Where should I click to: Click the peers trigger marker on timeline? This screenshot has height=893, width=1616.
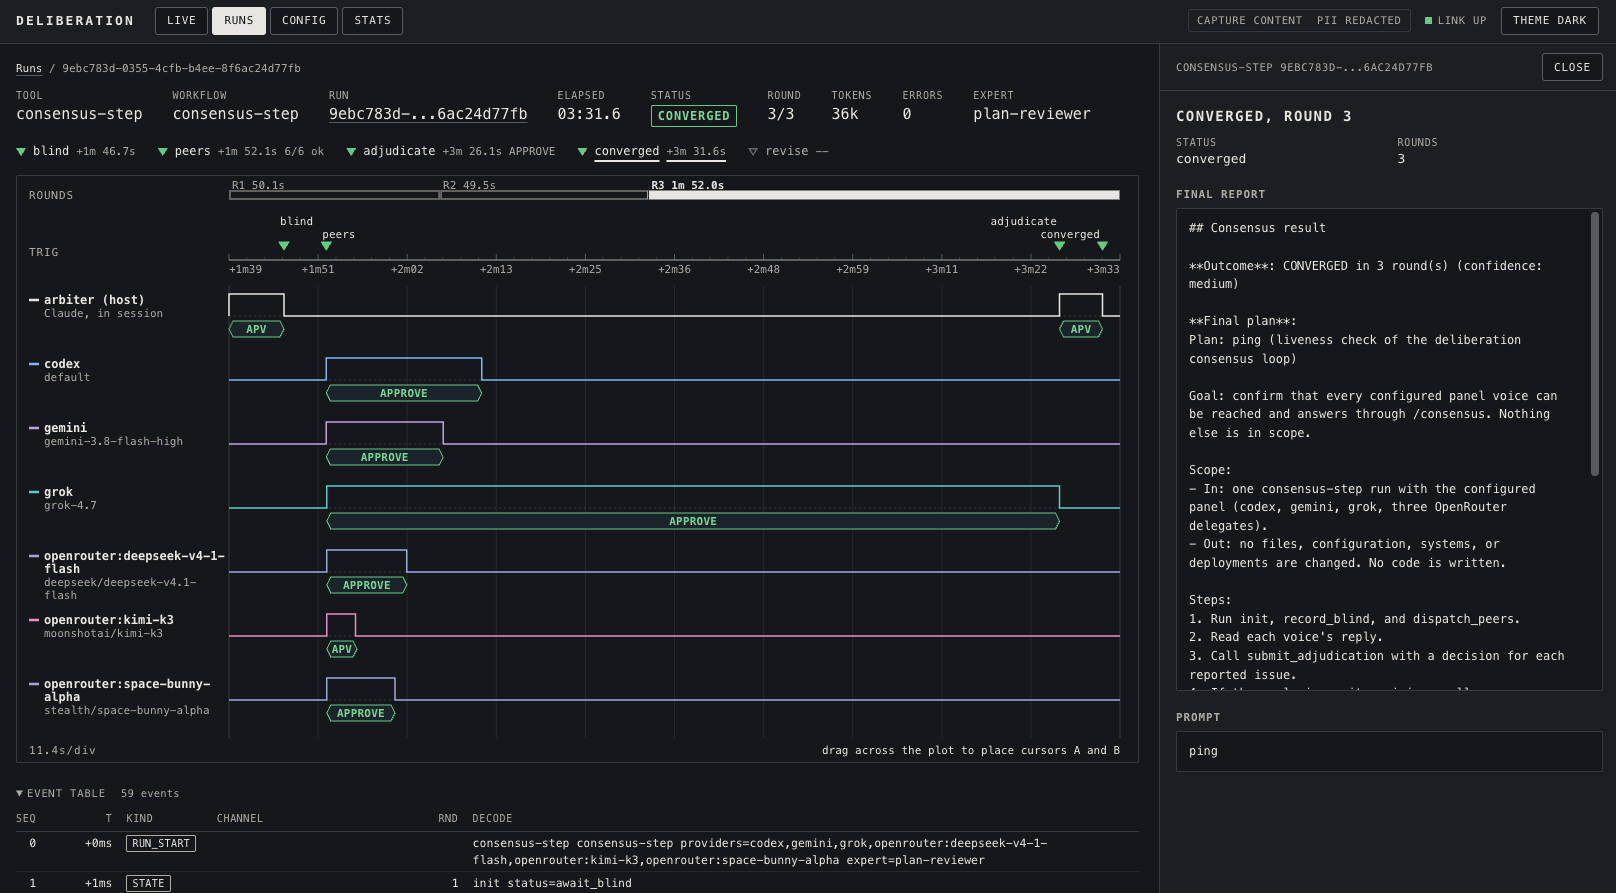[326, 246]
